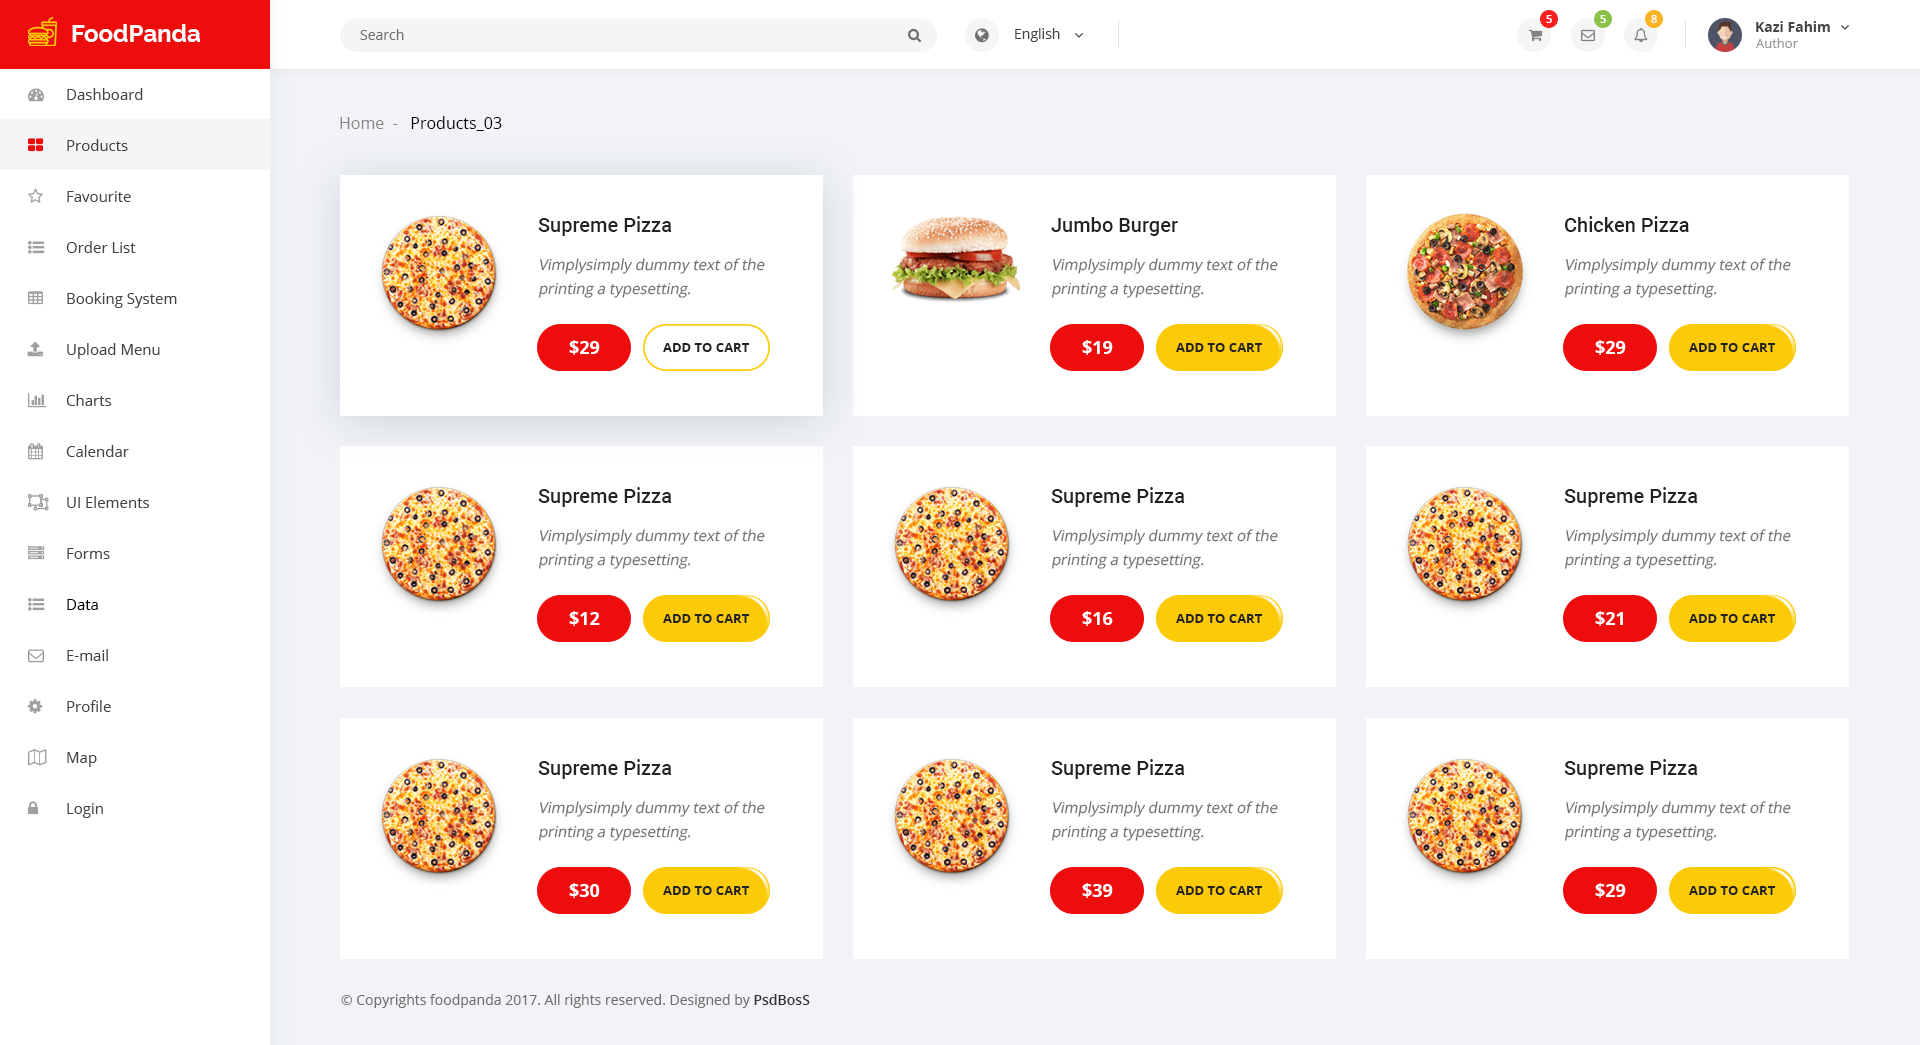Open the shopping cart icon
Screen dimensions: 1920x1045
(x=1533, y=35)
